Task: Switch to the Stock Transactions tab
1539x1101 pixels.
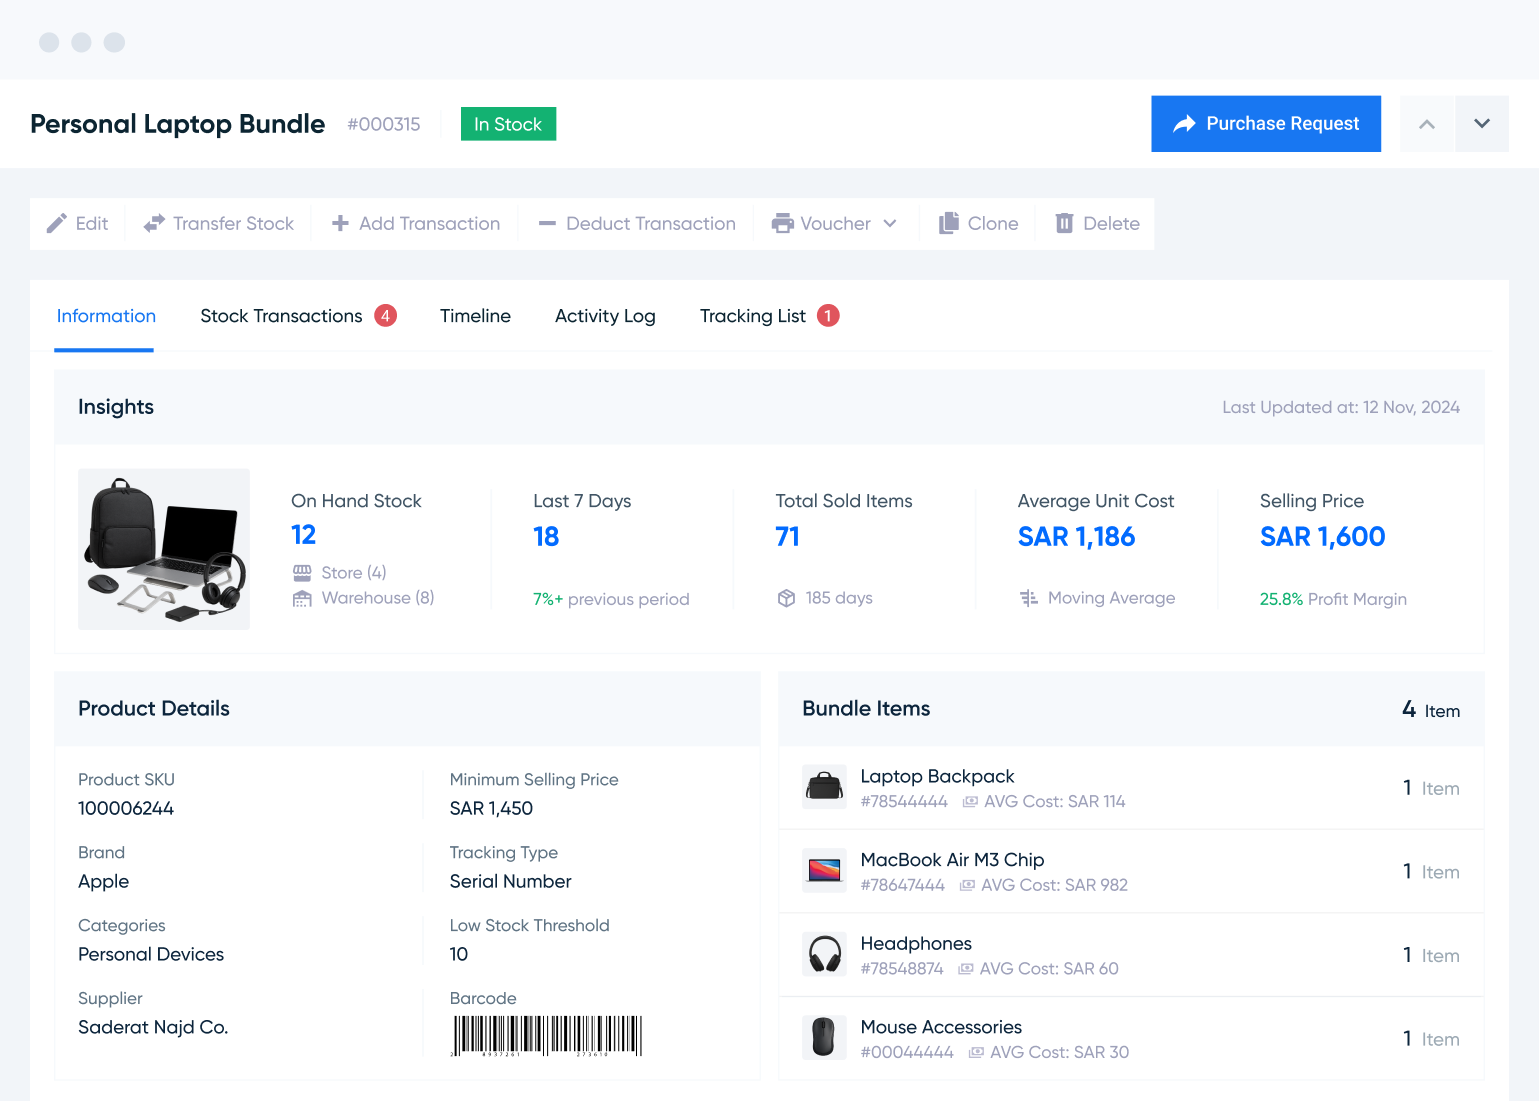Action: point(282,316)
